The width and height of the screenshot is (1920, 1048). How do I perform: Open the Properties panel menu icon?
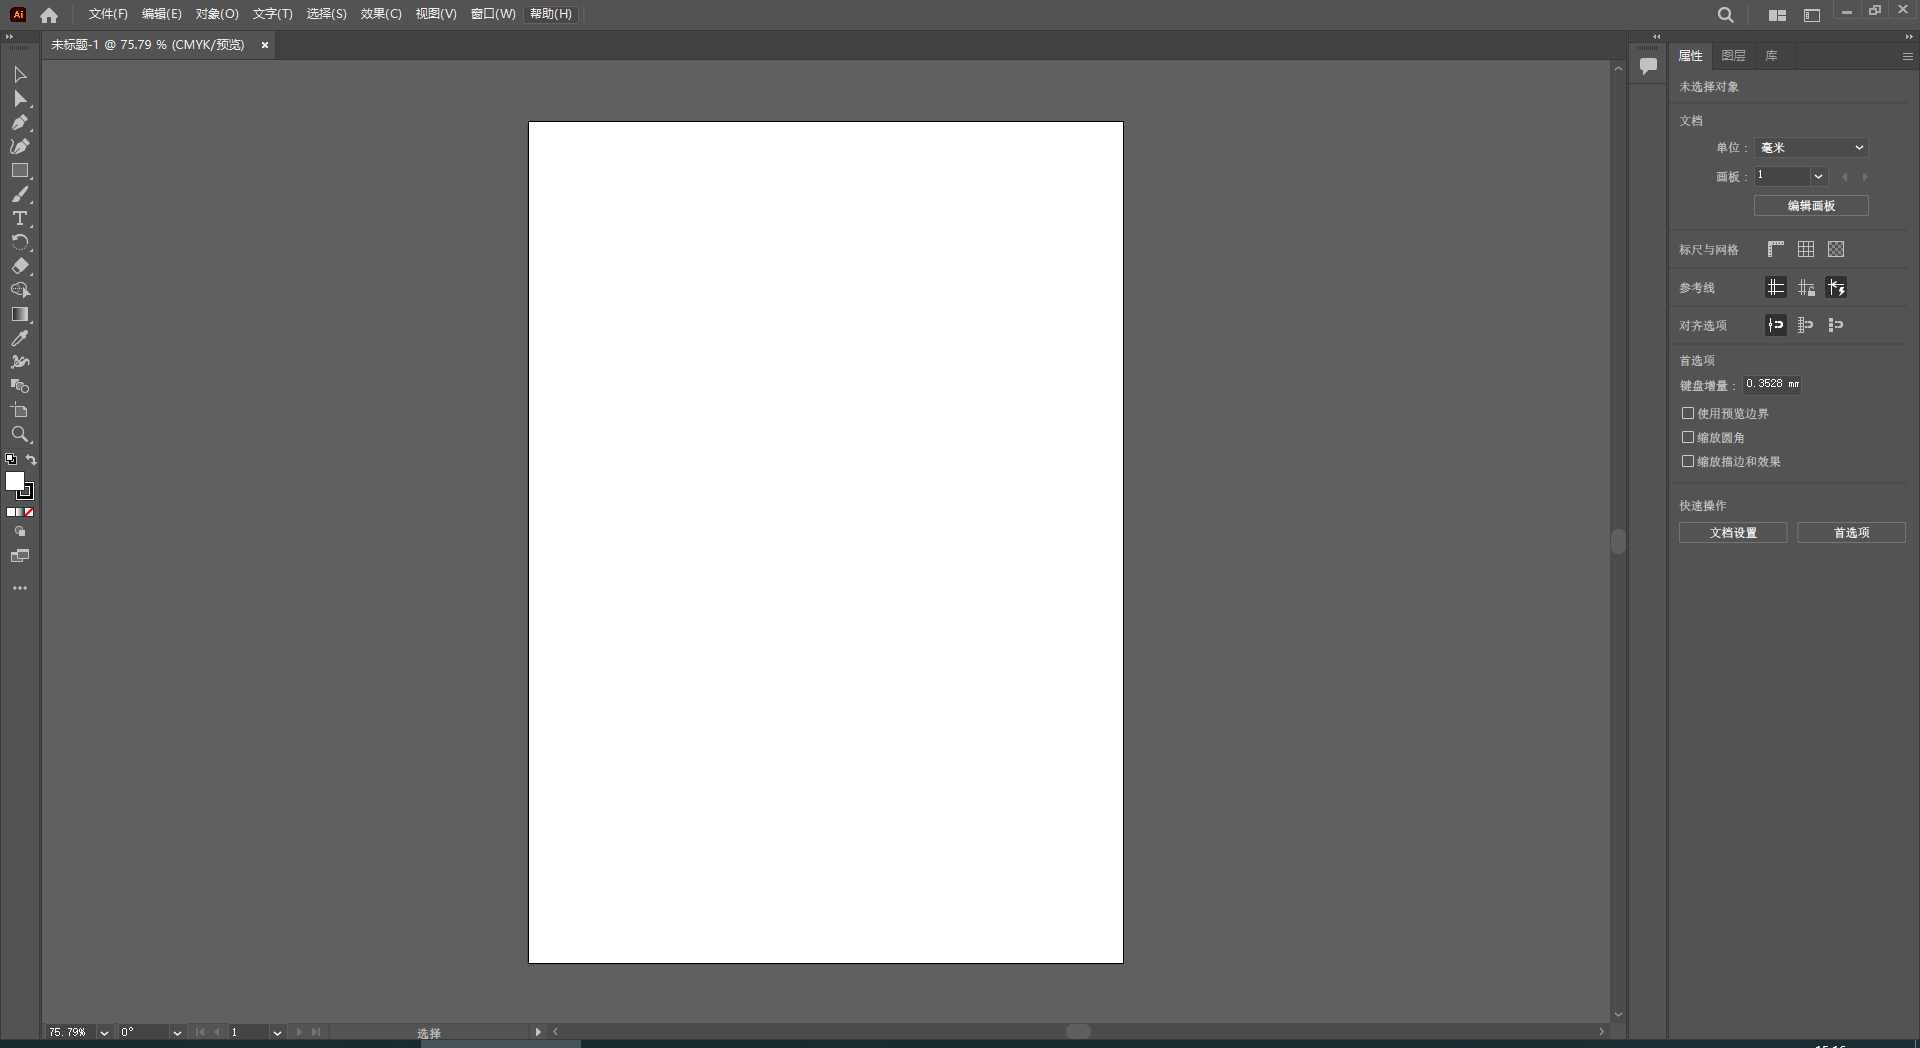point(1908,56)
